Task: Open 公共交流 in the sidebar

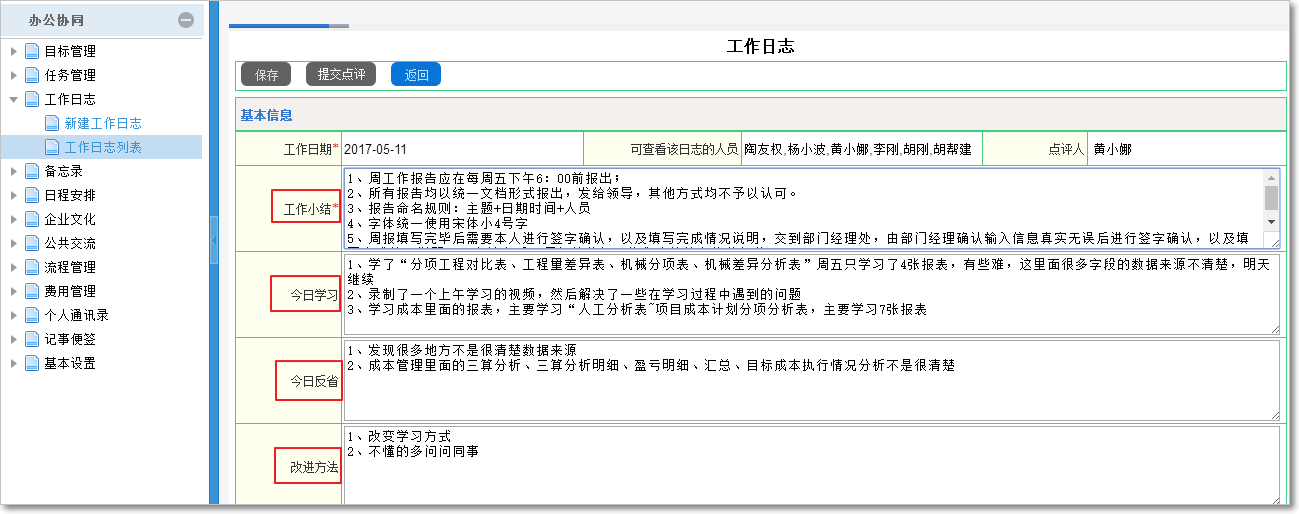Action: pos(70,243)
